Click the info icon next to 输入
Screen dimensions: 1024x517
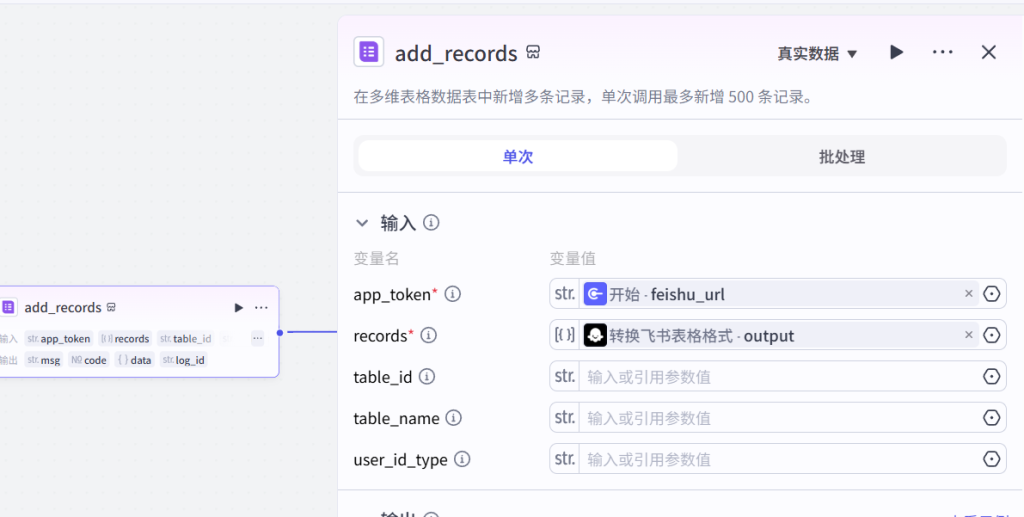(432, 223)
